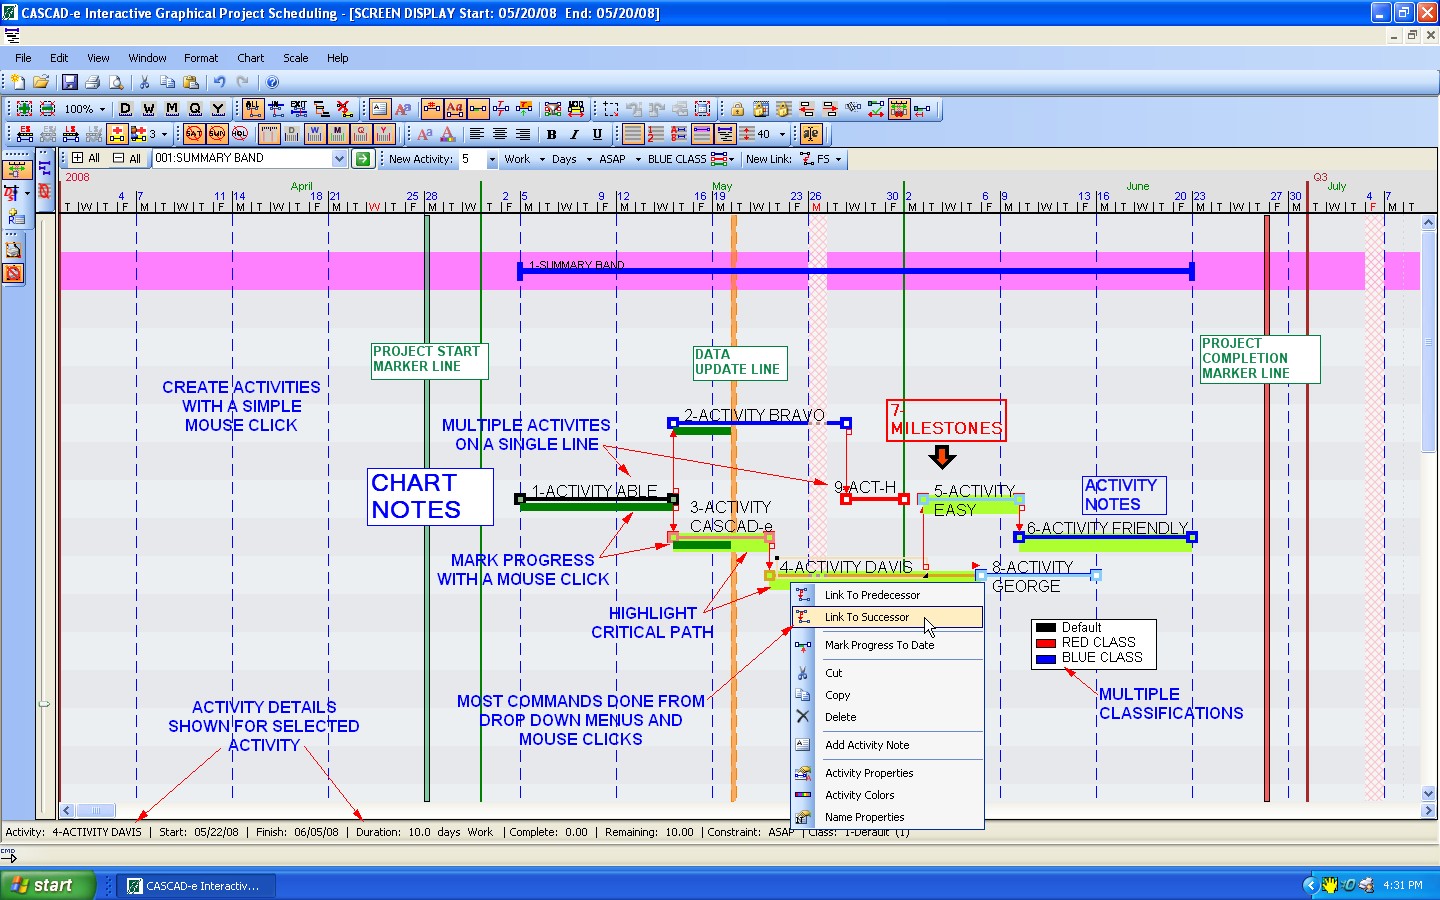This screenshot has width=1440, height=900.
Task: Click the green arrow Go button
Action: [362, 159]
